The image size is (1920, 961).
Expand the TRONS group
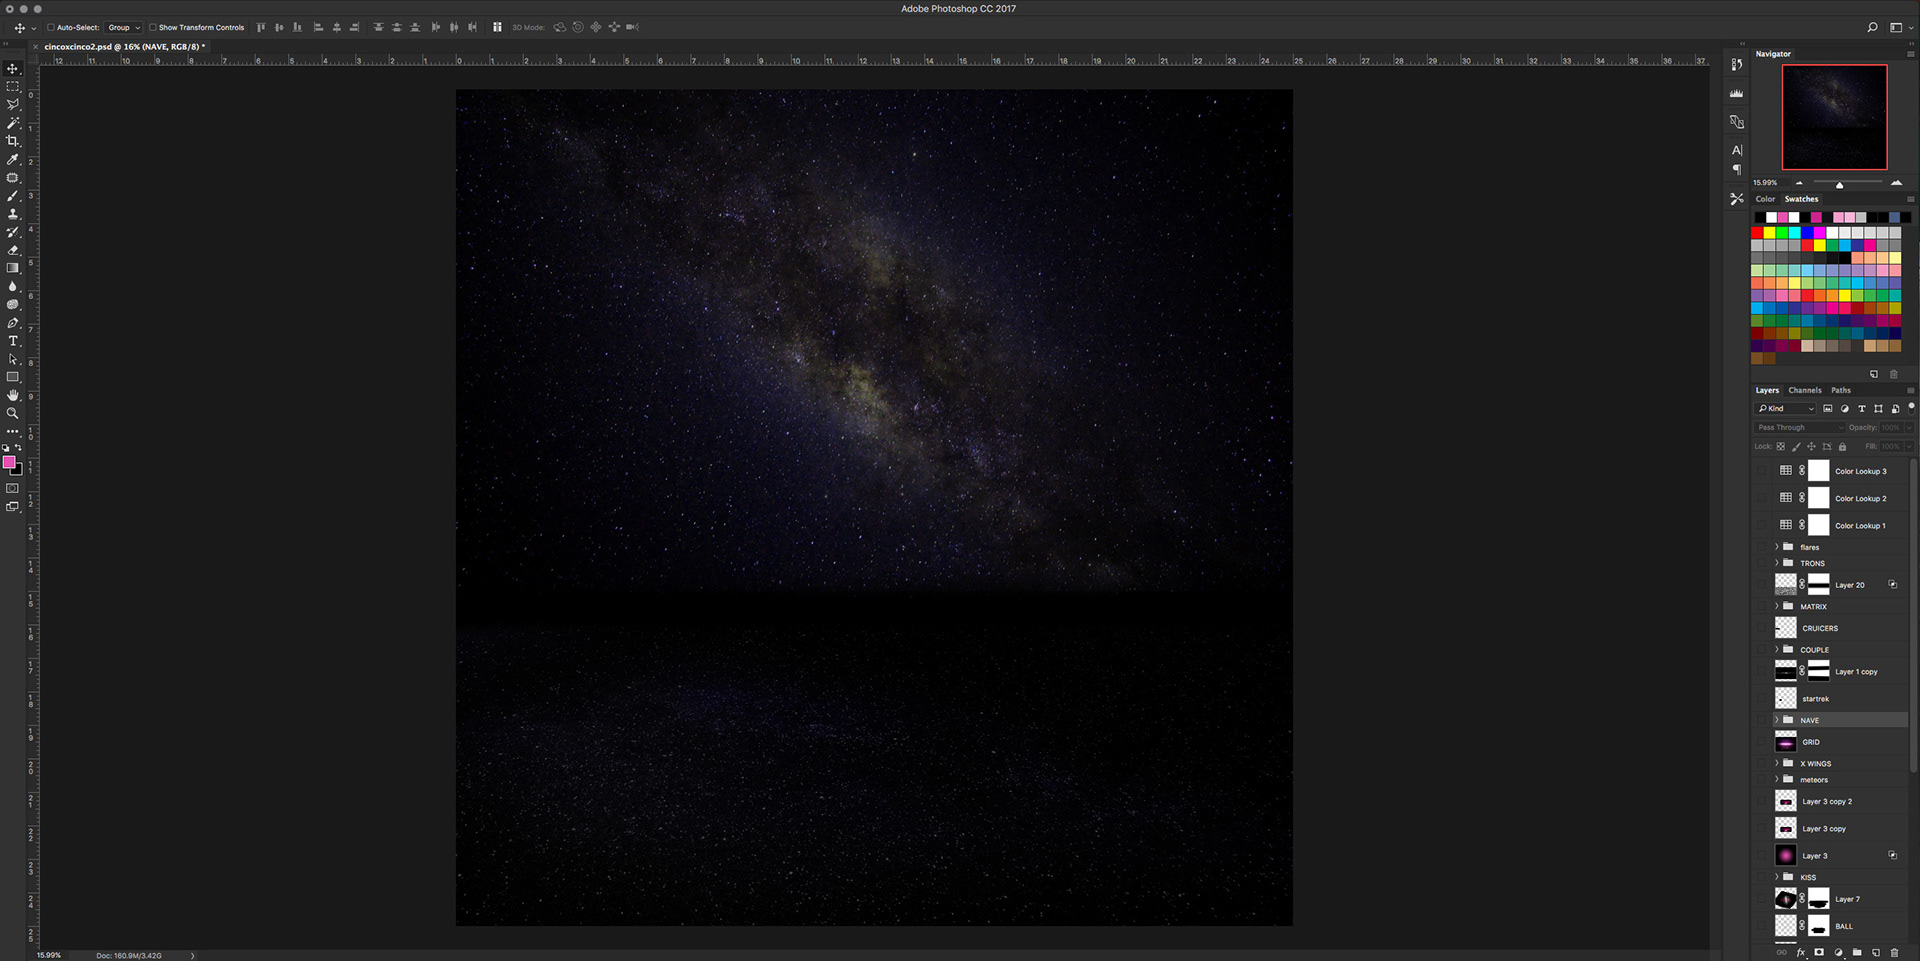1777,563
